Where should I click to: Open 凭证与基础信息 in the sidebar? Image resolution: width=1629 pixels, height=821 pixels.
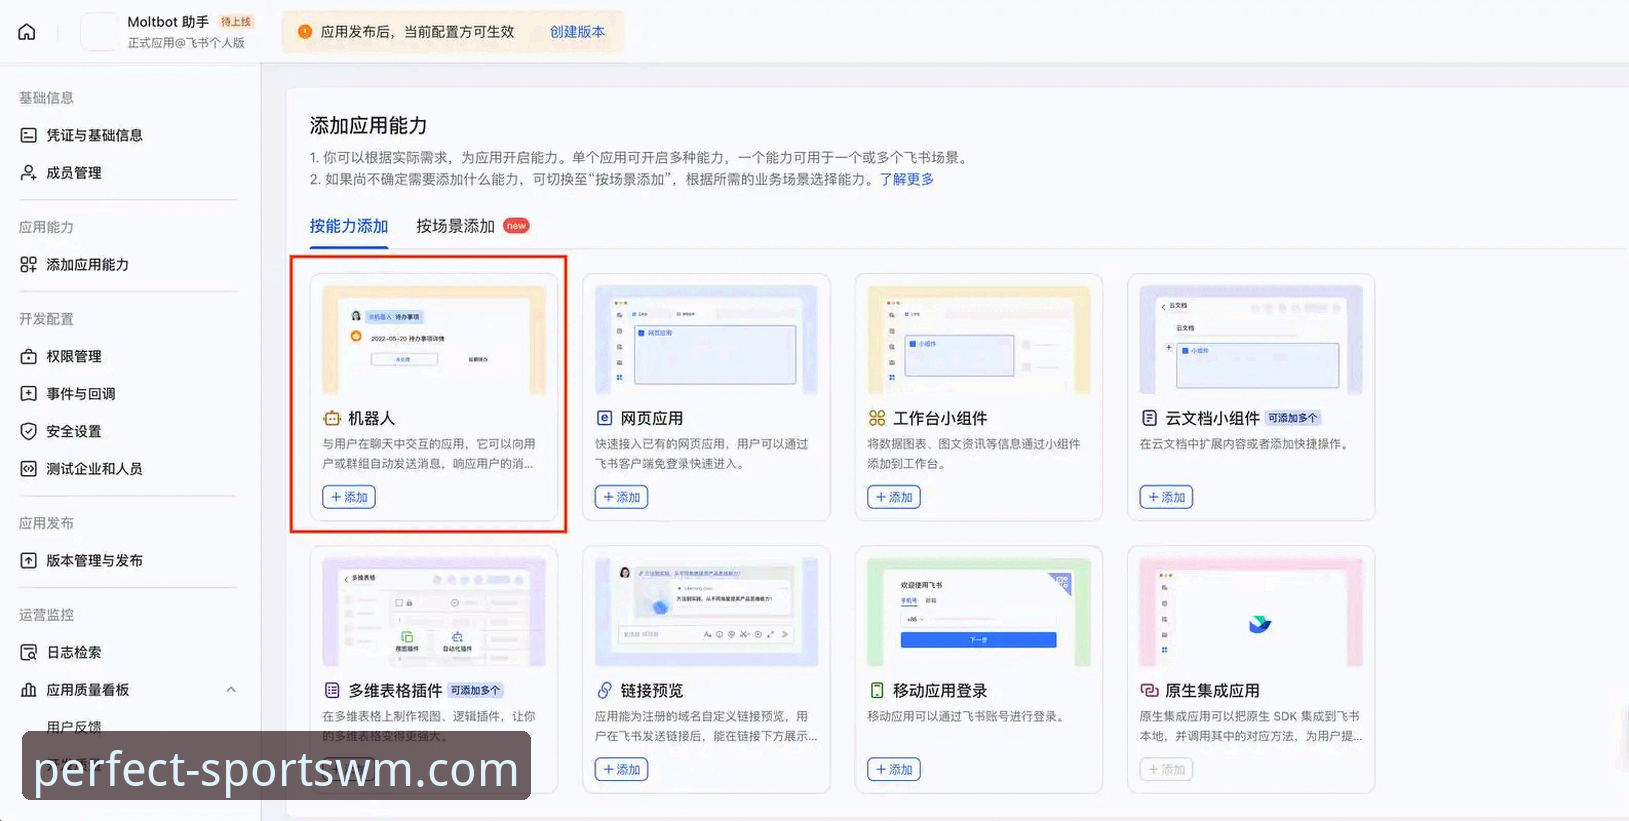pyautogui.click(x=94, y=135)
